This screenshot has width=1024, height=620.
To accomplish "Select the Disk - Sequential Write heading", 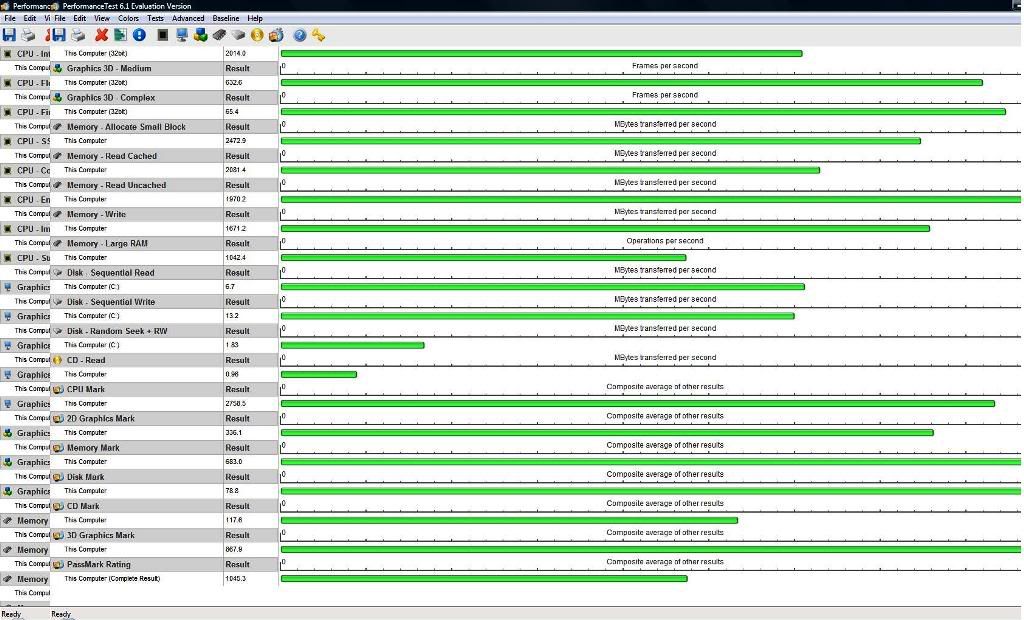I will click(x=111, y=302).
